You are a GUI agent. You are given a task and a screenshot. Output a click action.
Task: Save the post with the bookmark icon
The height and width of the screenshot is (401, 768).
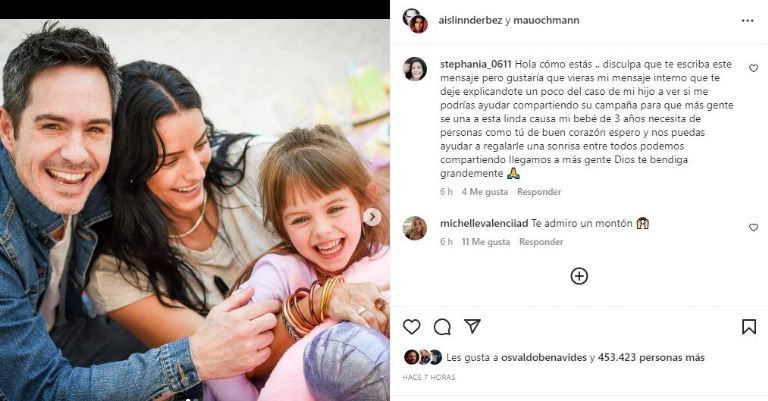pos(748,327)
